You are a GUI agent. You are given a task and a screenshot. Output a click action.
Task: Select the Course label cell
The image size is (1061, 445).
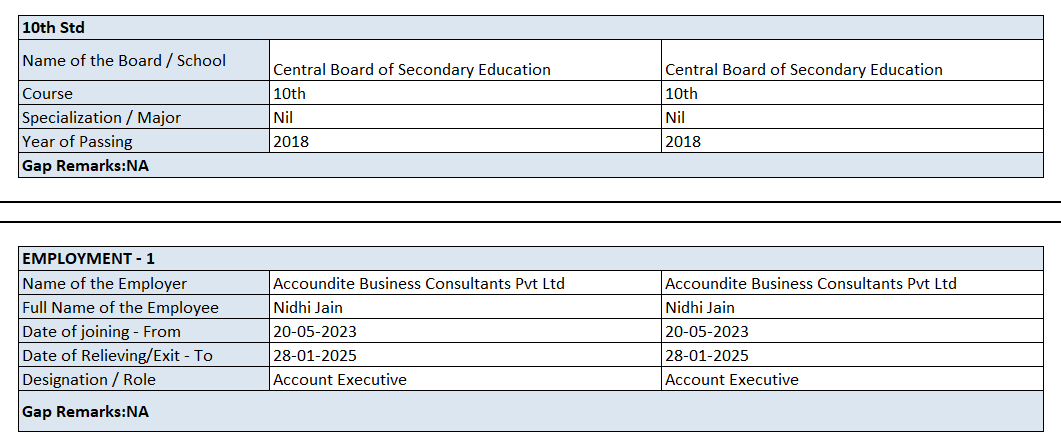coord(48,94)
